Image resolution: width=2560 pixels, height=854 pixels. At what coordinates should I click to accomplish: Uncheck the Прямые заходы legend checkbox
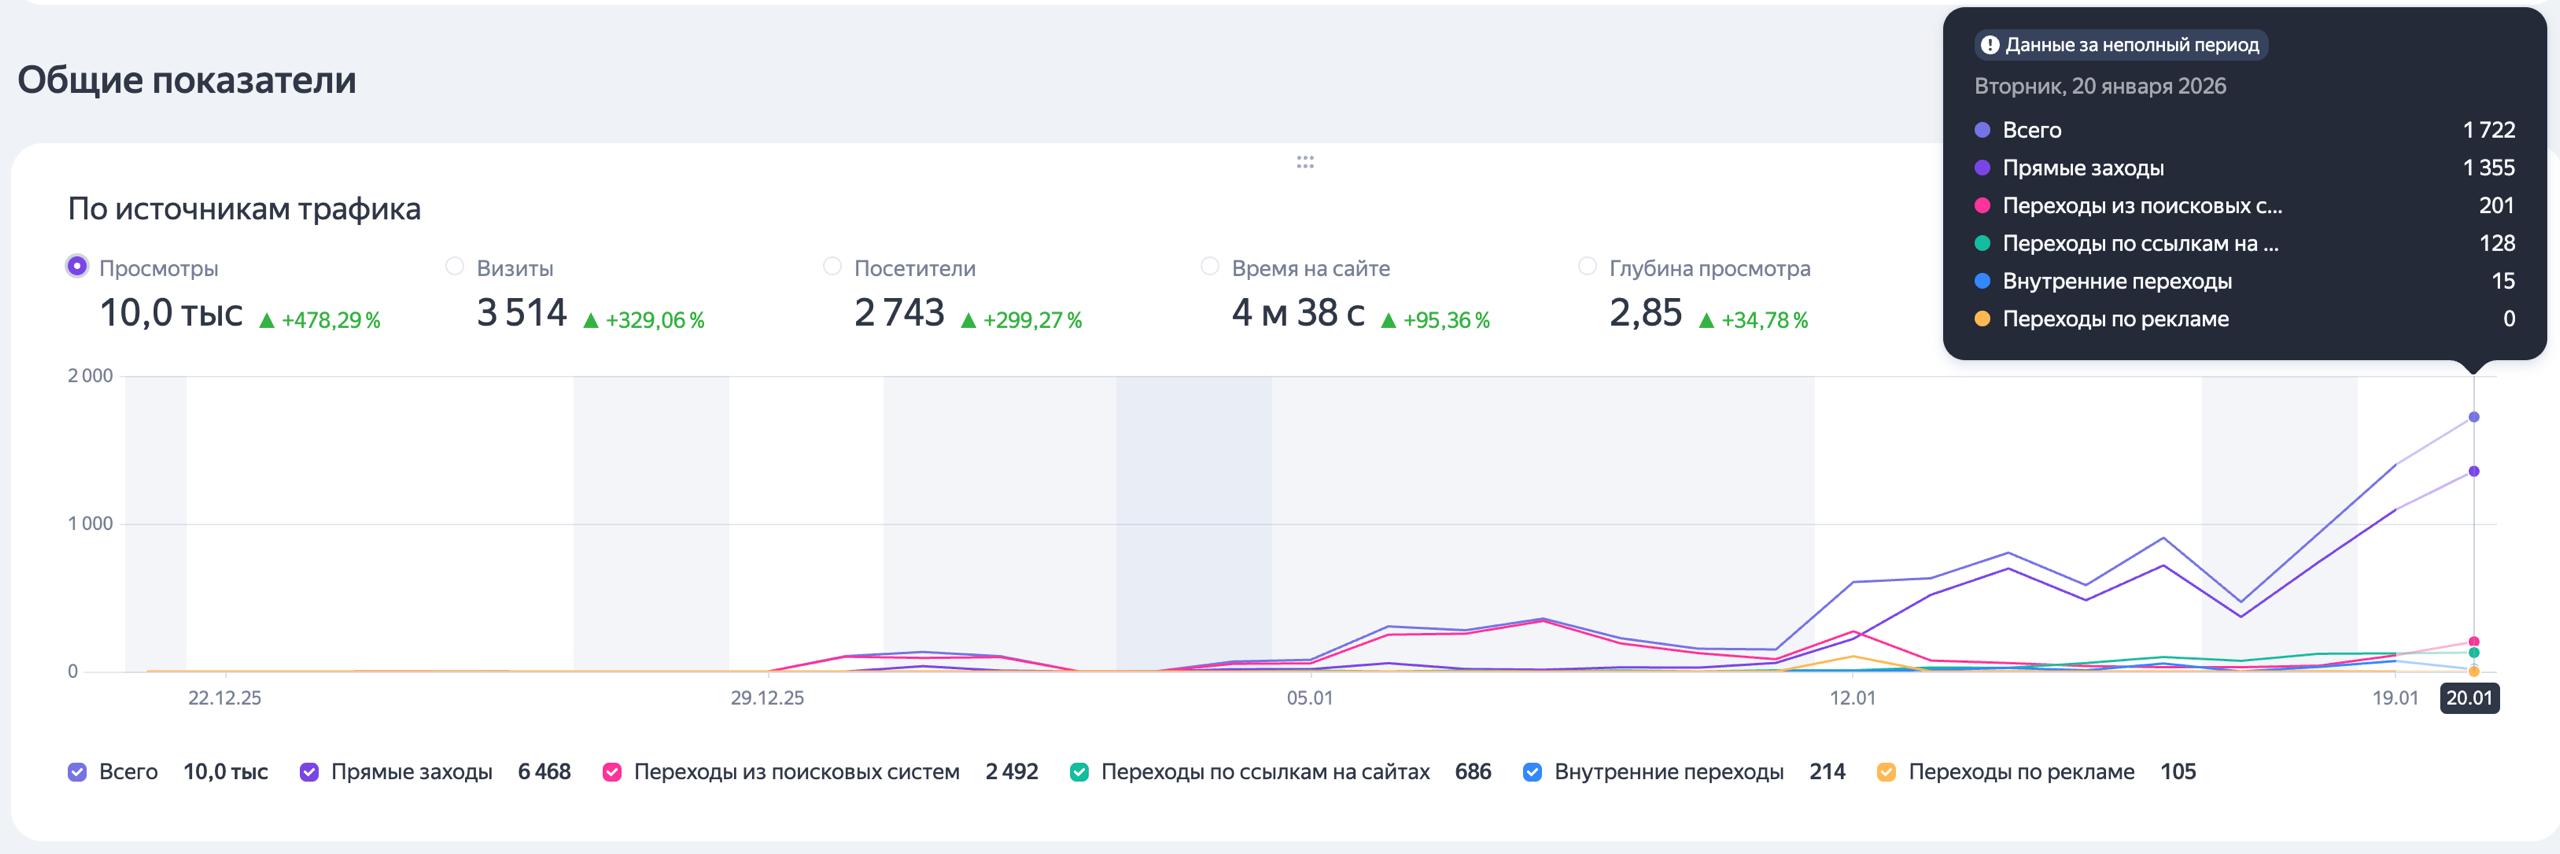tap(309, 772)
